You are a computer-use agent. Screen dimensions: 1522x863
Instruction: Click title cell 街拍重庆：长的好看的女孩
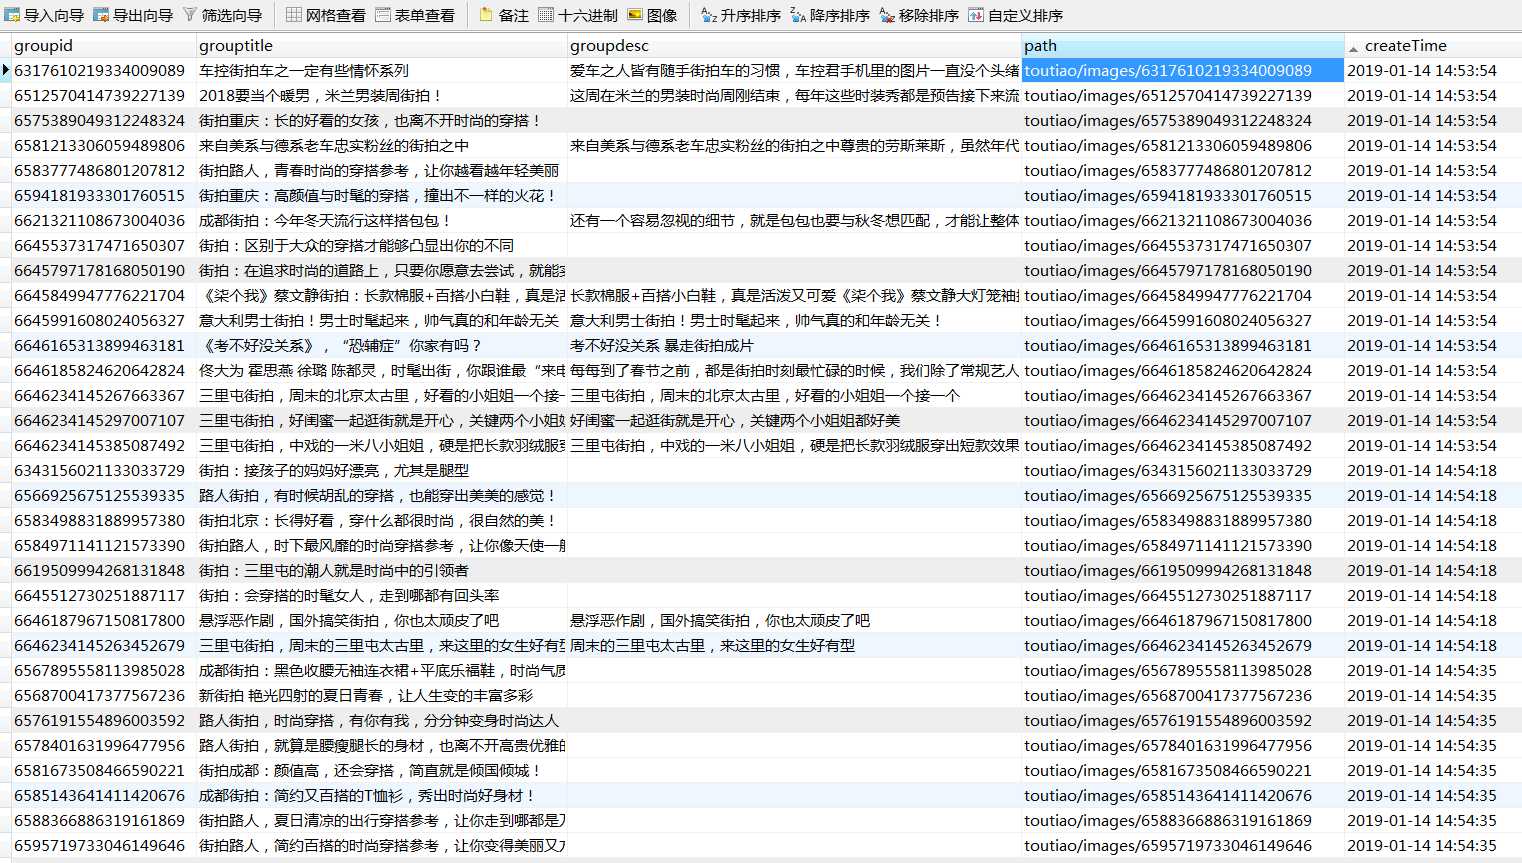(x=381, y=120)
